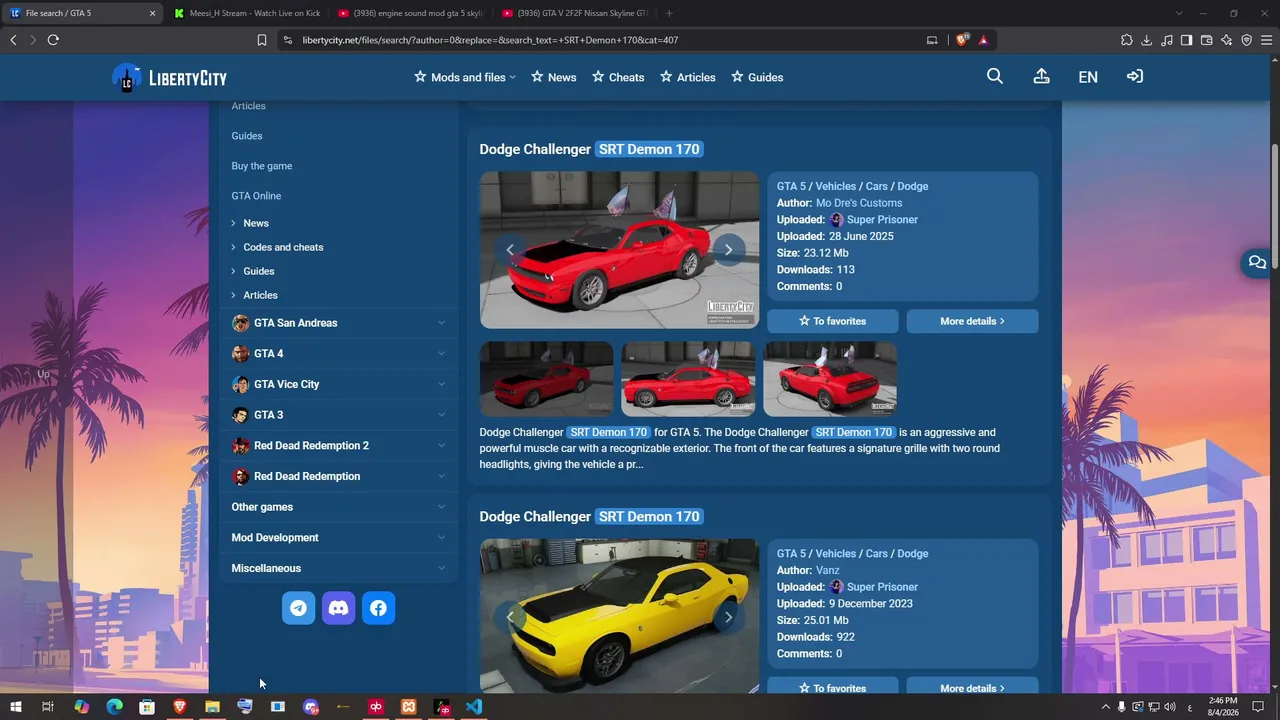The height and width of the screenshot is (720, 1280).
Task: Open the Brave Shields icon
Action: pos(963,40)
